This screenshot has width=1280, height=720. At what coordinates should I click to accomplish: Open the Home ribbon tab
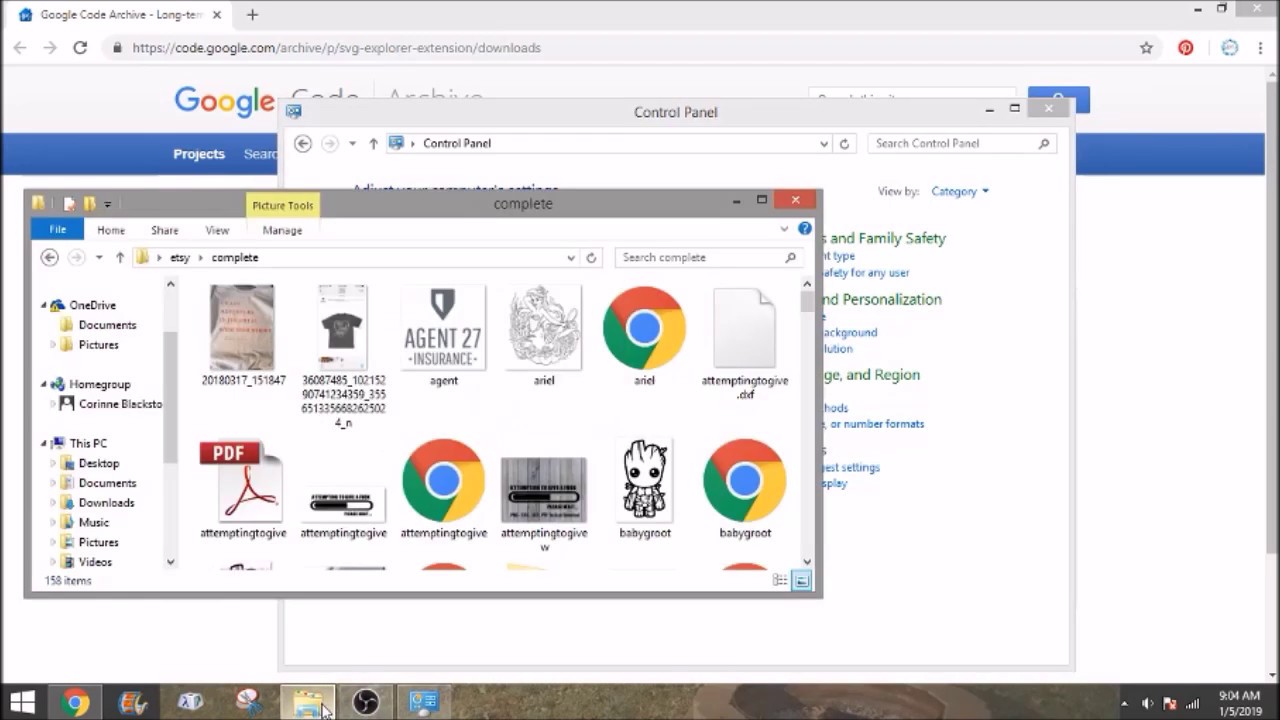click(111, 230)
